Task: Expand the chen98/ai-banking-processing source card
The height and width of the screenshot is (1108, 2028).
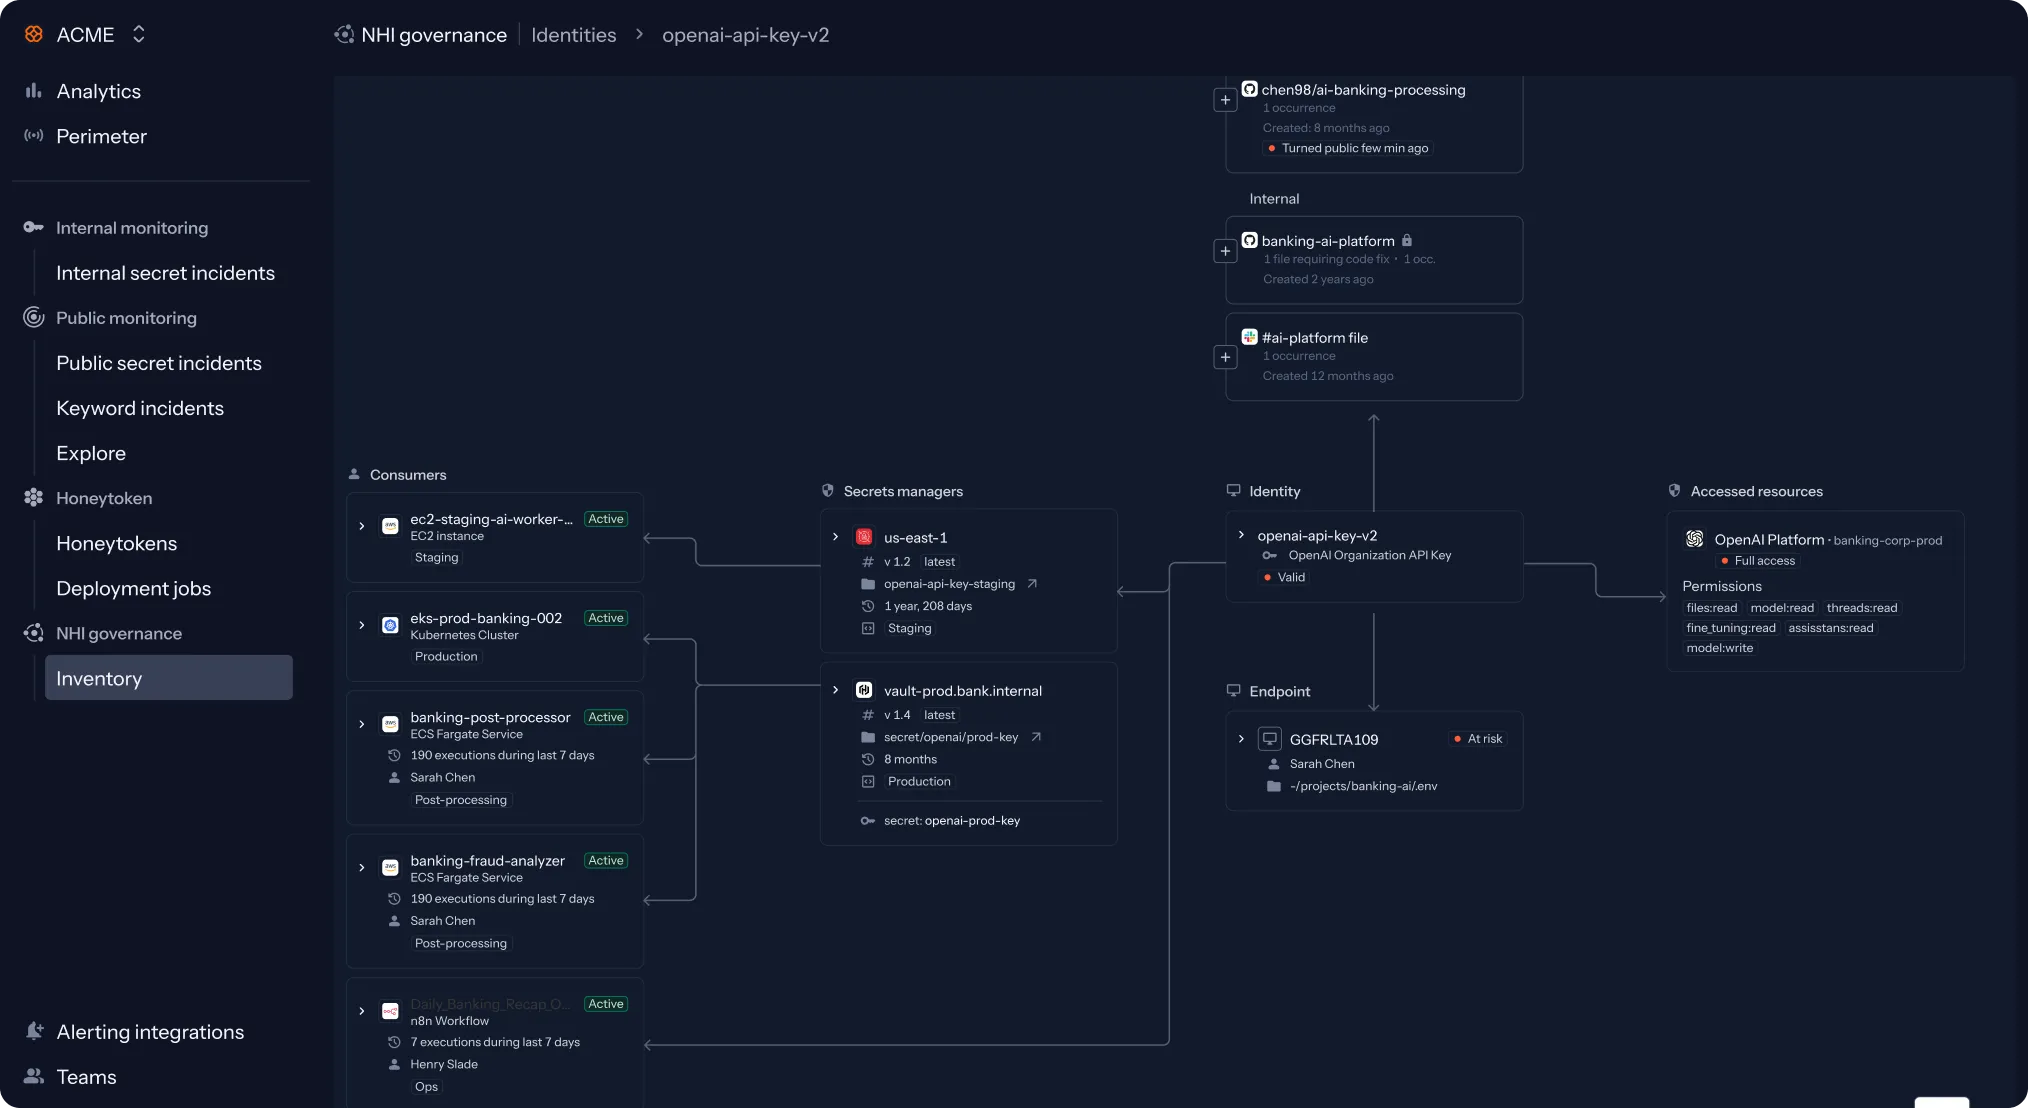Action: pyautogui.click(x=1225, y=100)
